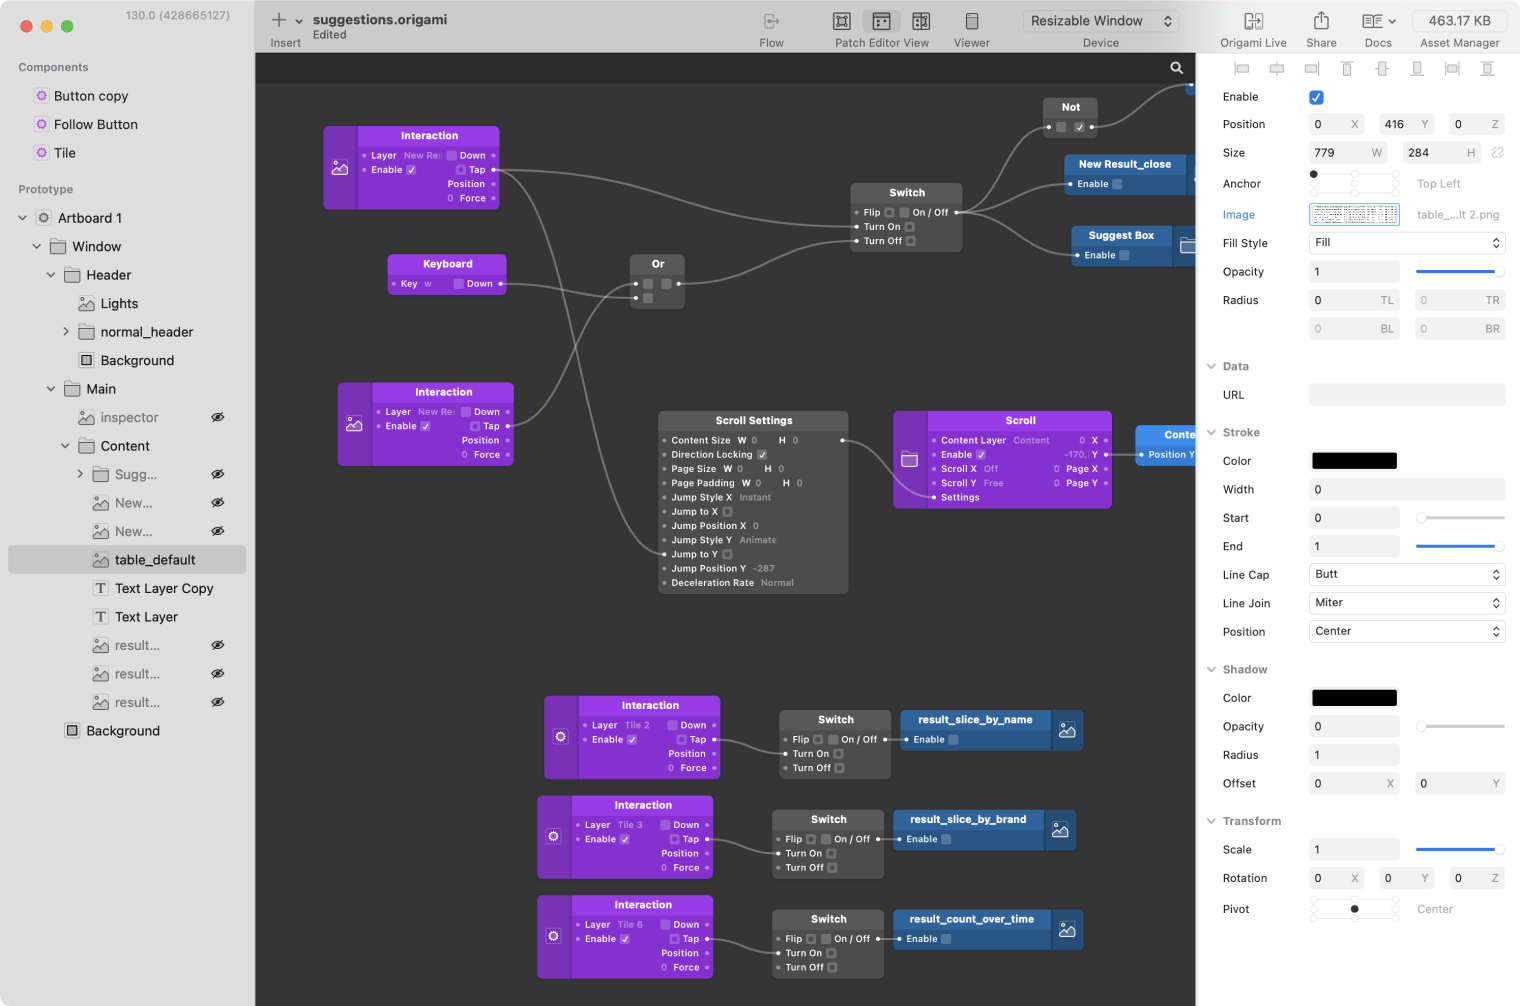Toggle Enable checkbox on Suggest Box patch
This screenshot has height=1006, width=1520.
[x=1124, y=255]
